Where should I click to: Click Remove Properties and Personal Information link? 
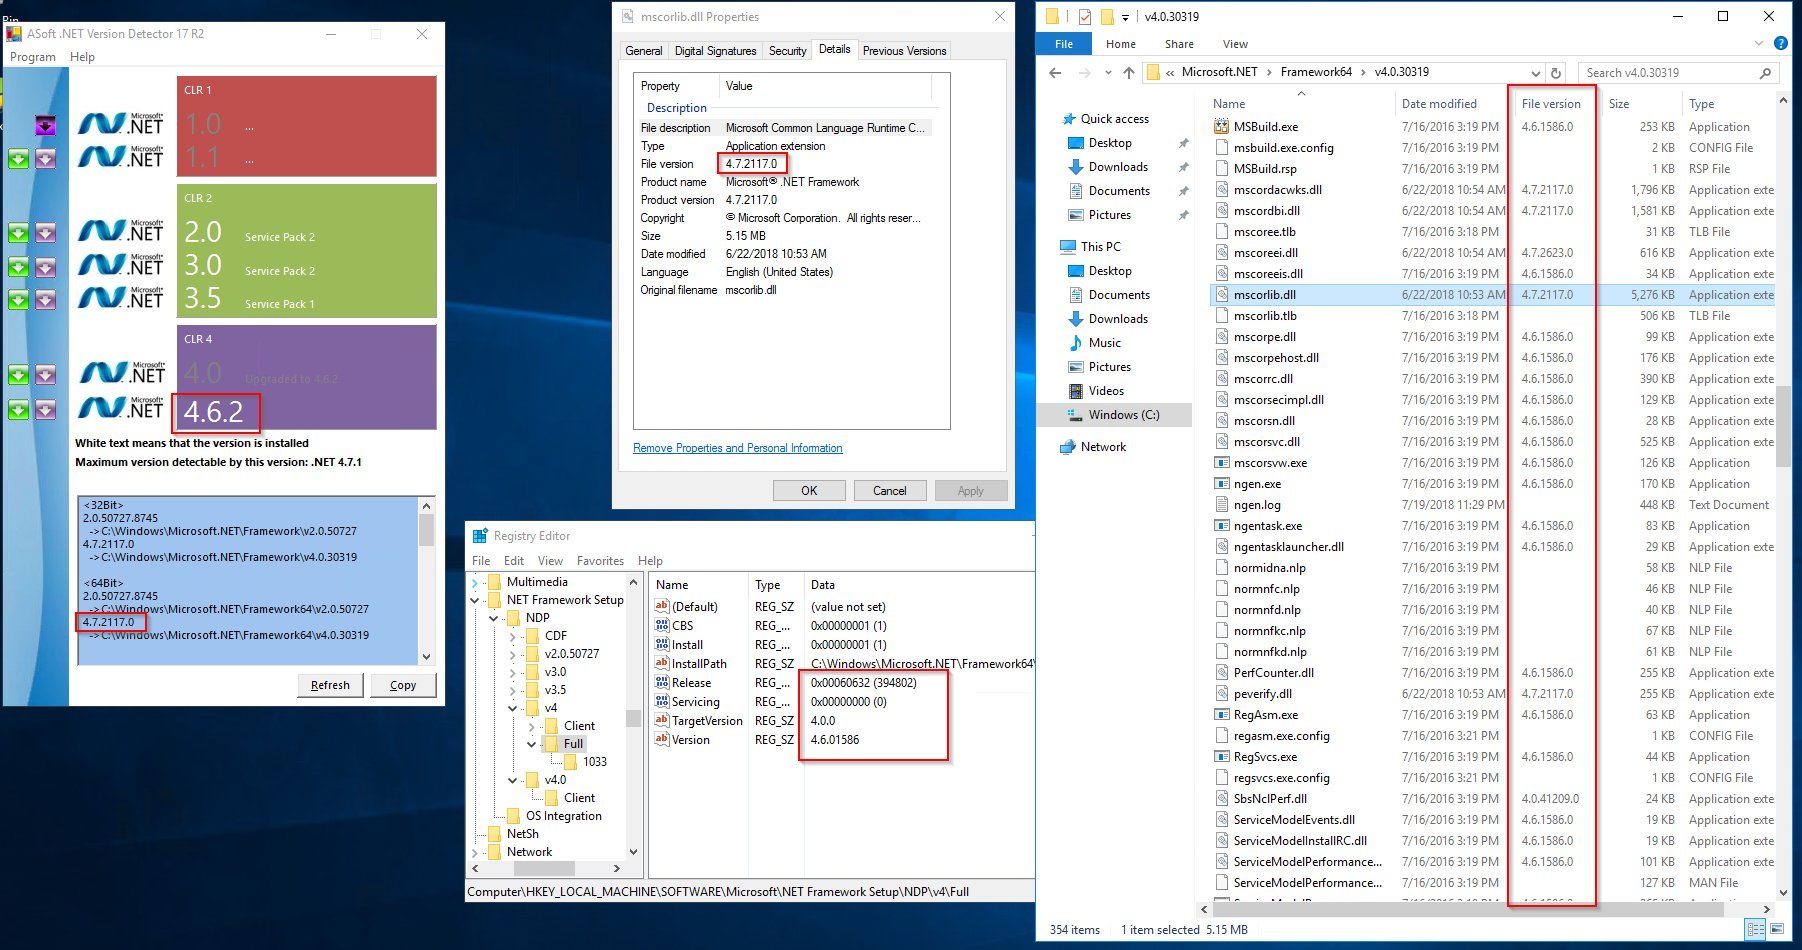tap(737, 448)
